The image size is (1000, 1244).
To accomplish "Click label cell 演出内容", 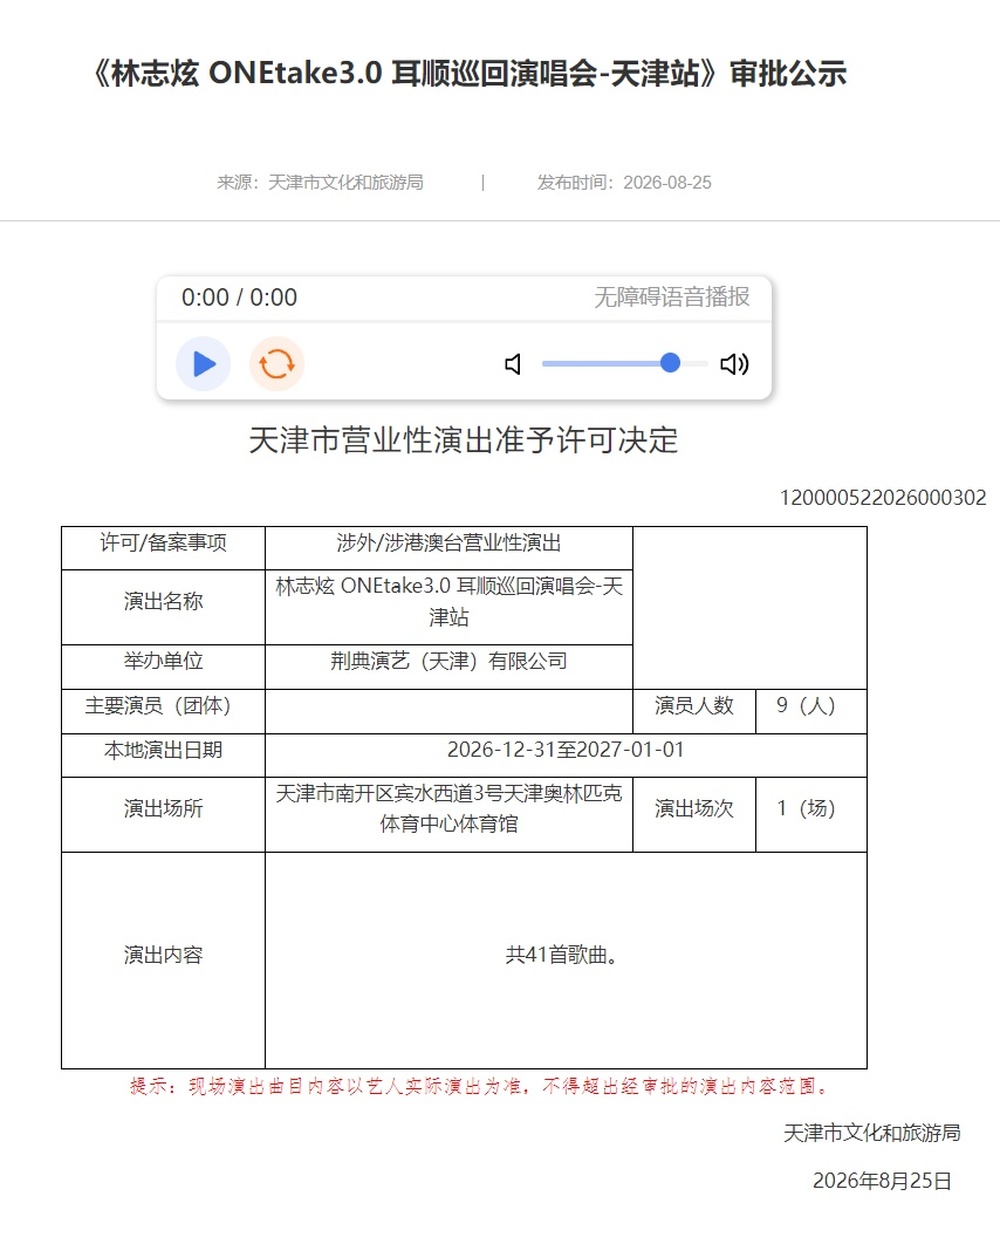I will pyautogui.click(x=163, y=960).
